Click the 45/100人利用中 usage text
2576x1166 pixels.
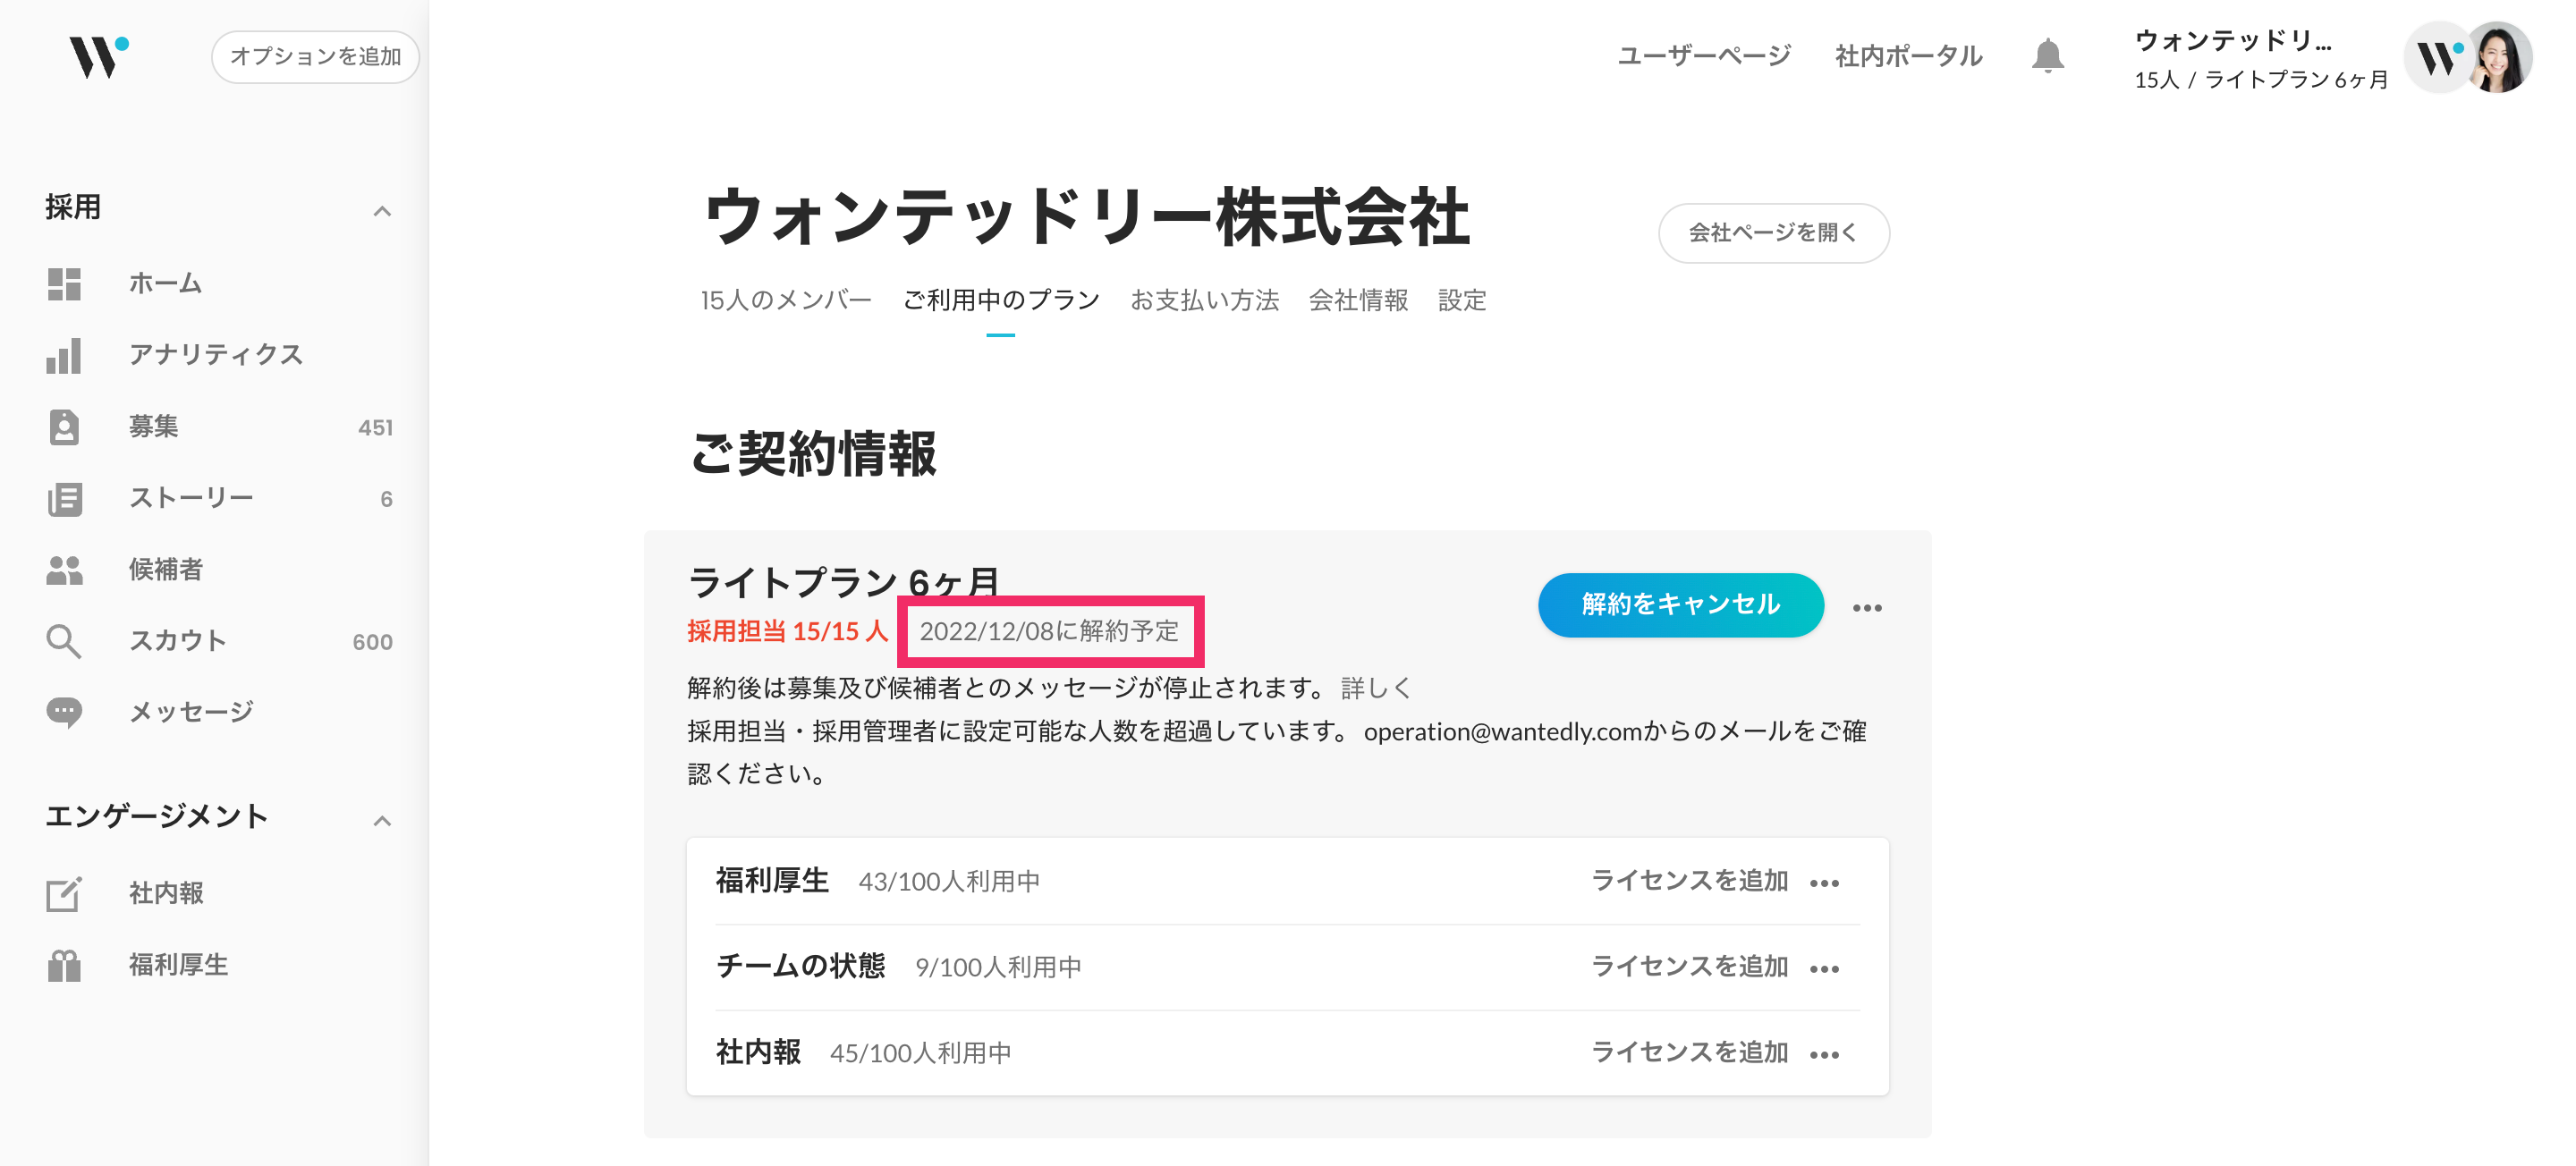point(920,1054)
